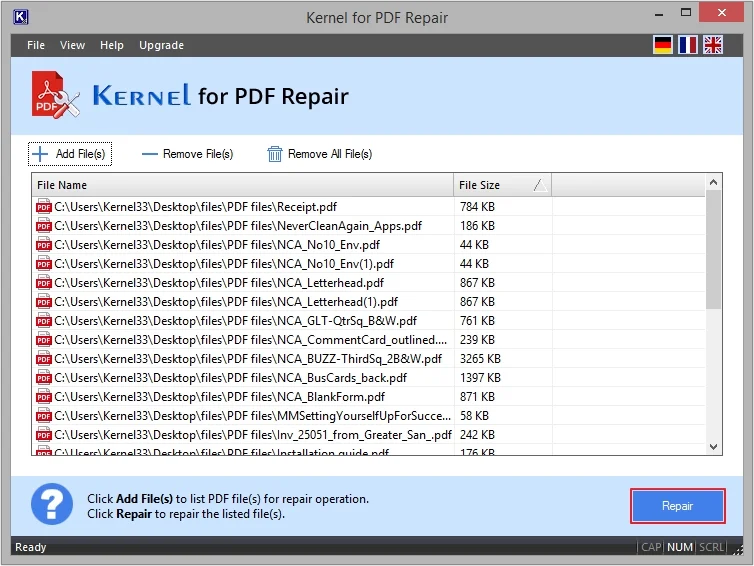The width and height of the screenshot is (754, 566).
Task: Maximize the Kernel for PDF Repair window
Action: tap(686, 13)
